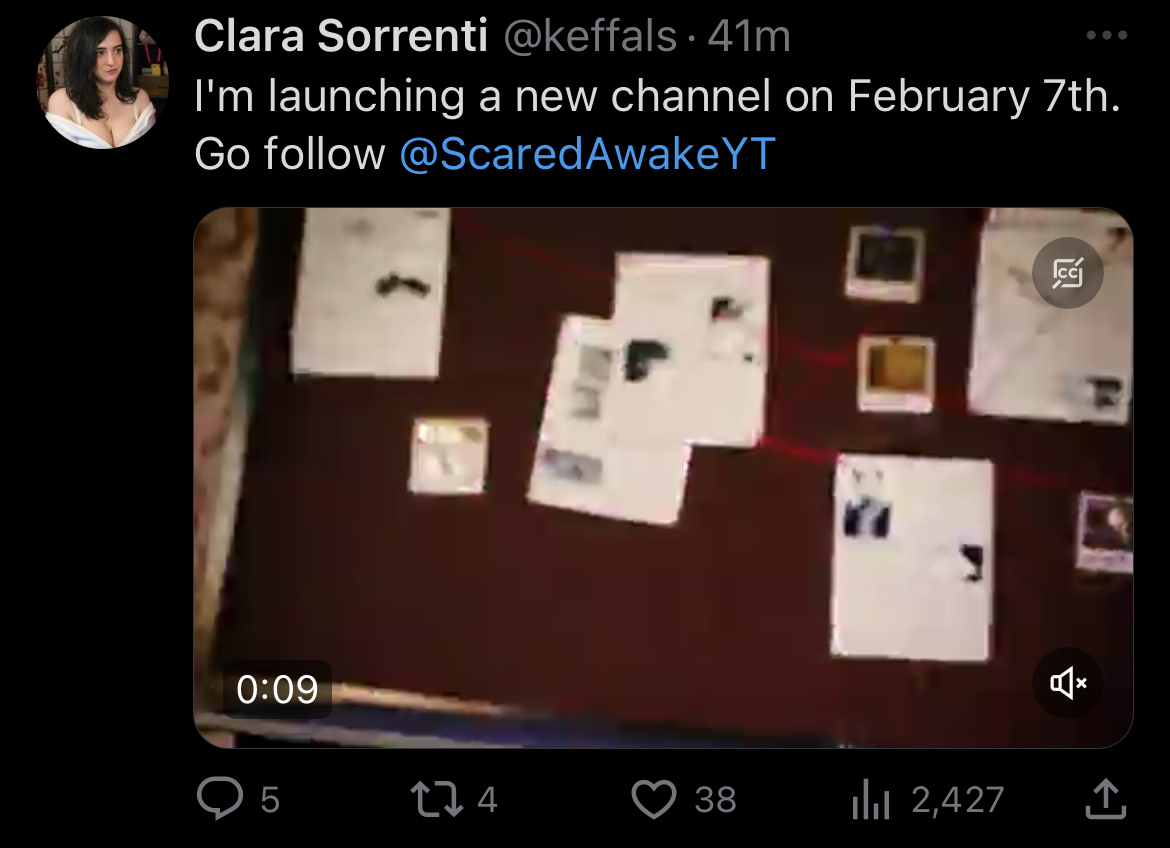
Task: View tweet analytics bar chart icon
Action: 871,799
